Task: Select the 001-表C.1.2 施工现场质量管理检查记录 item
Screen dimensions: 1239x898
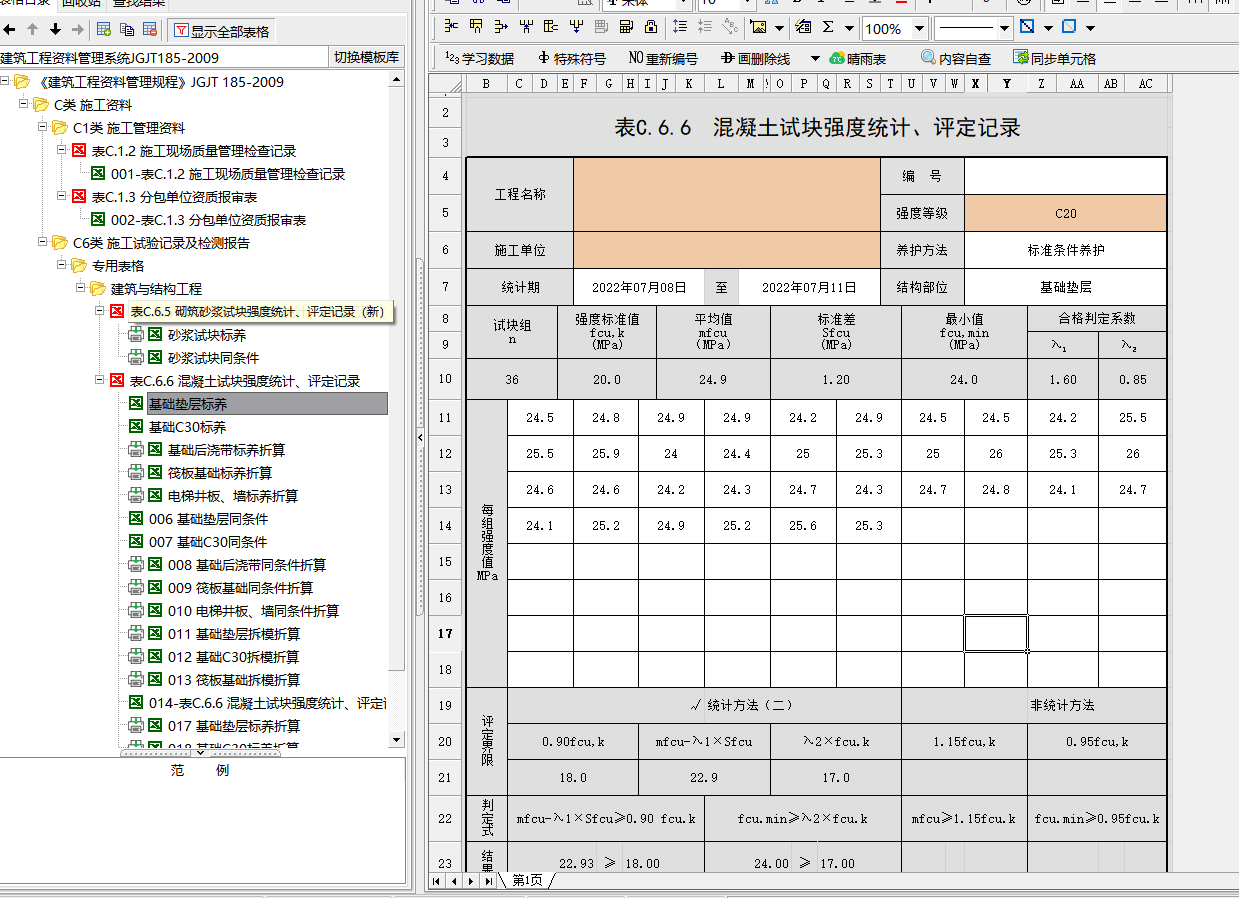Action: click(228, 174)
